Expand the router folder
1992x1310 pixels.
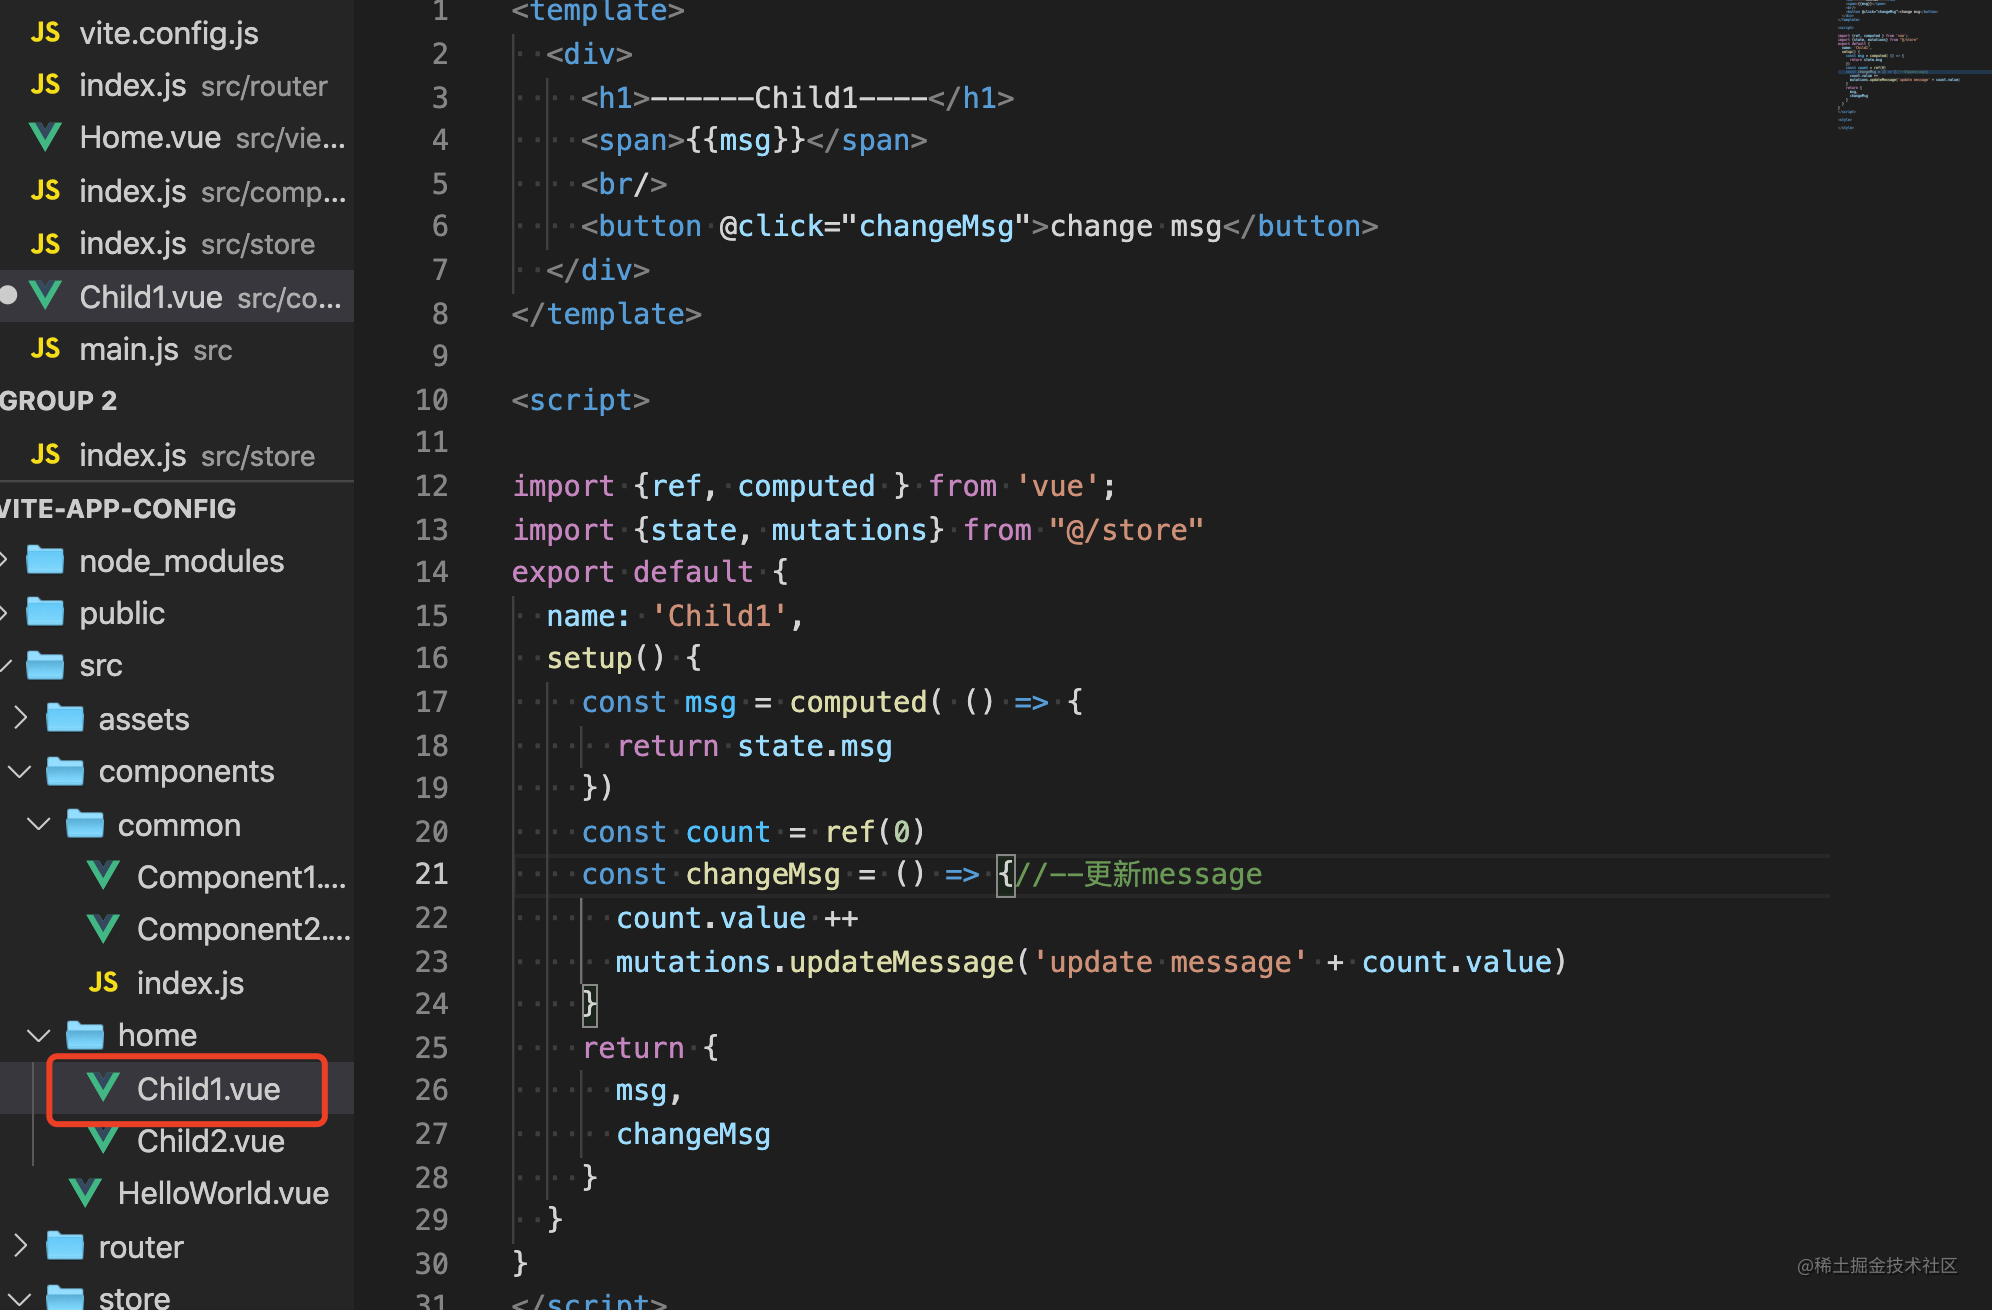pyautogui.click(x=20, y=1246)
